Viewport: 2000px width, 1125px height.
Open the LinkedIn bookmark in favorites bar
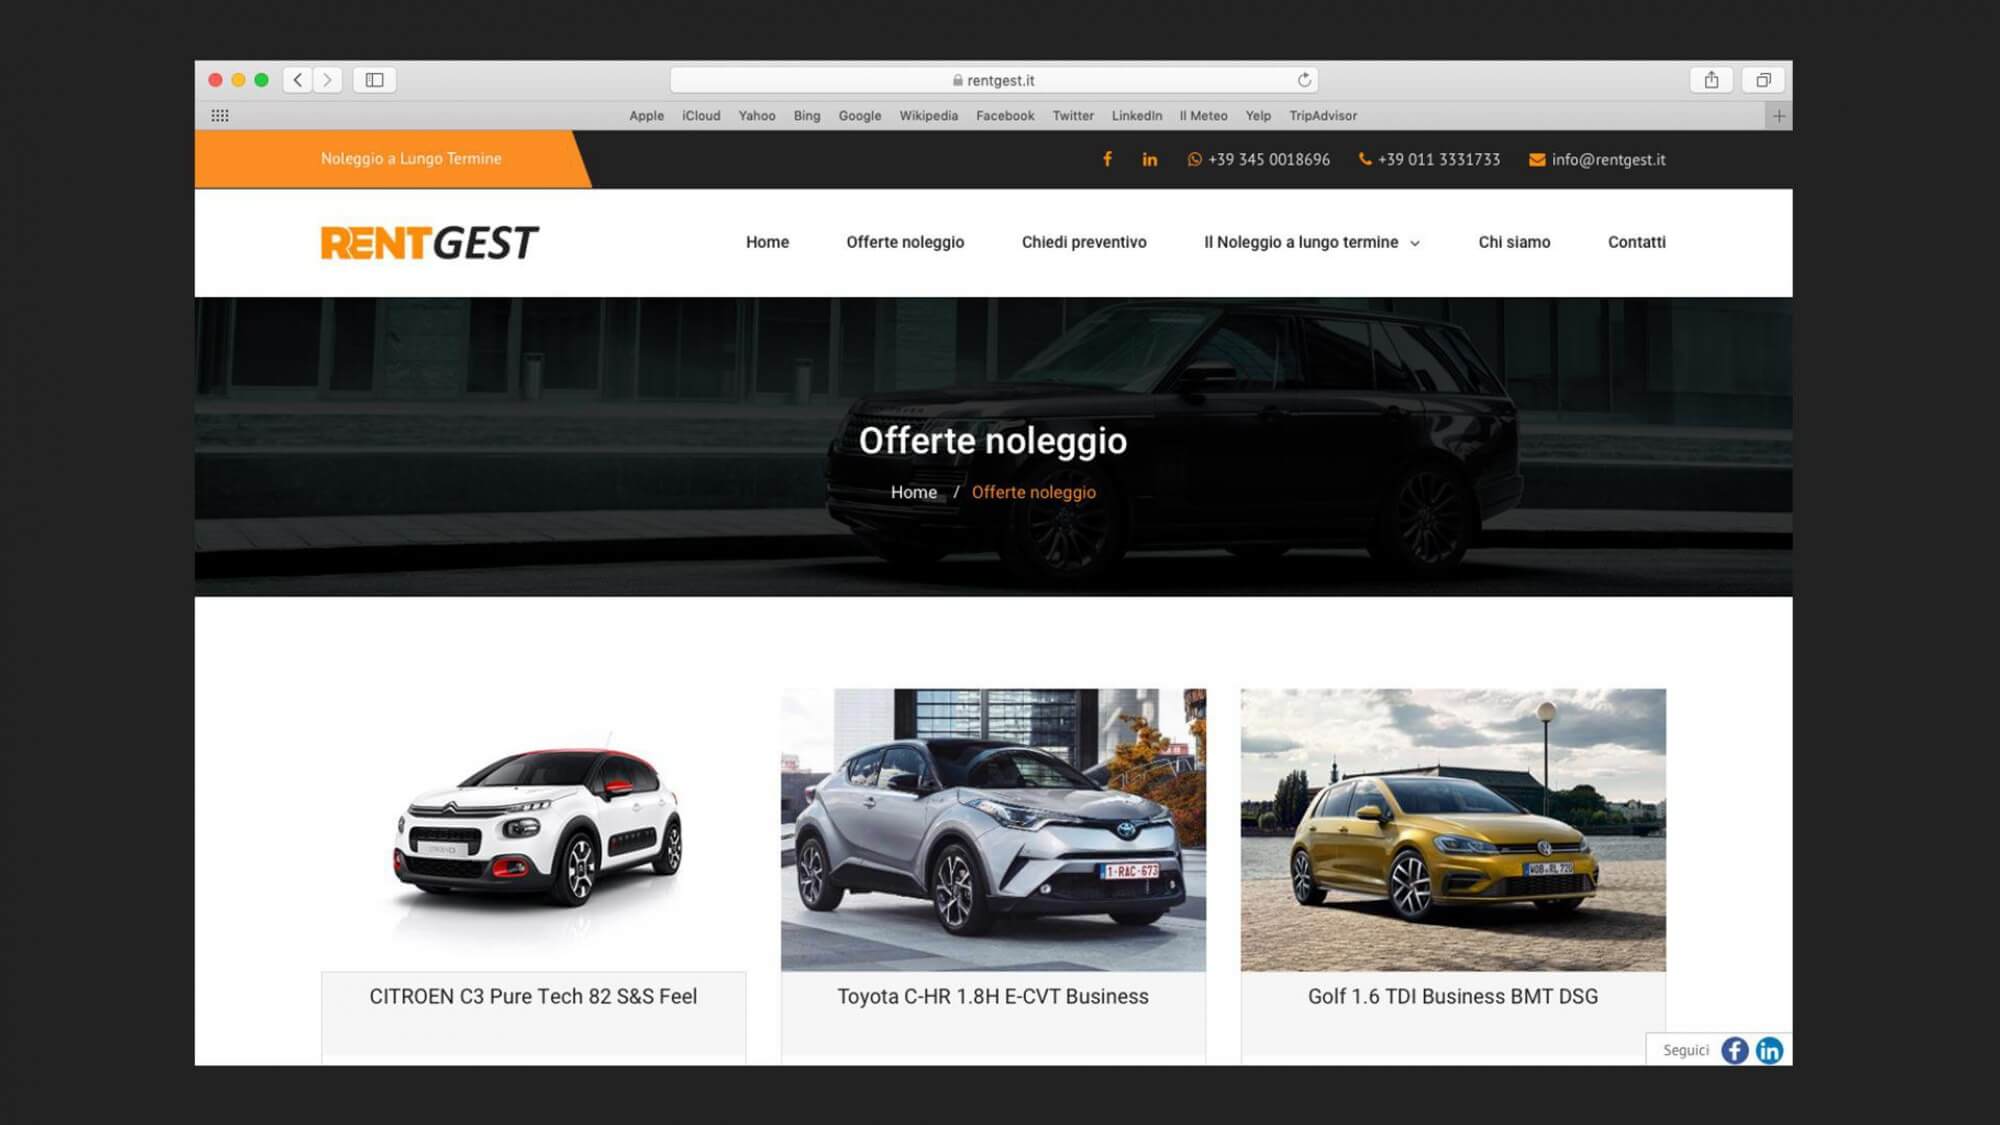[x=1137, y=116]
